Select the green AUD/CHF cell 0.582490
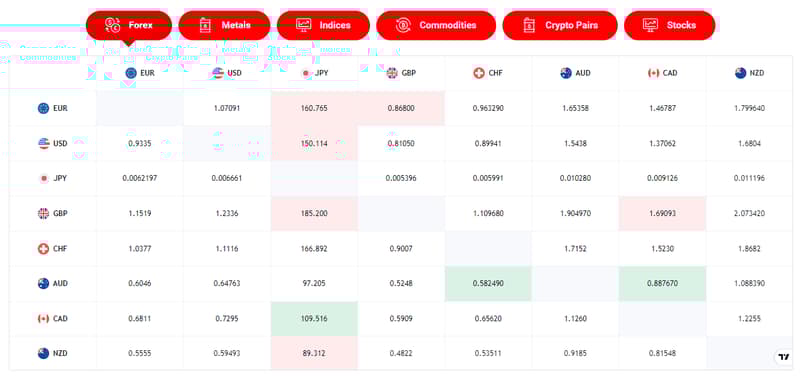 pos(488,284)
